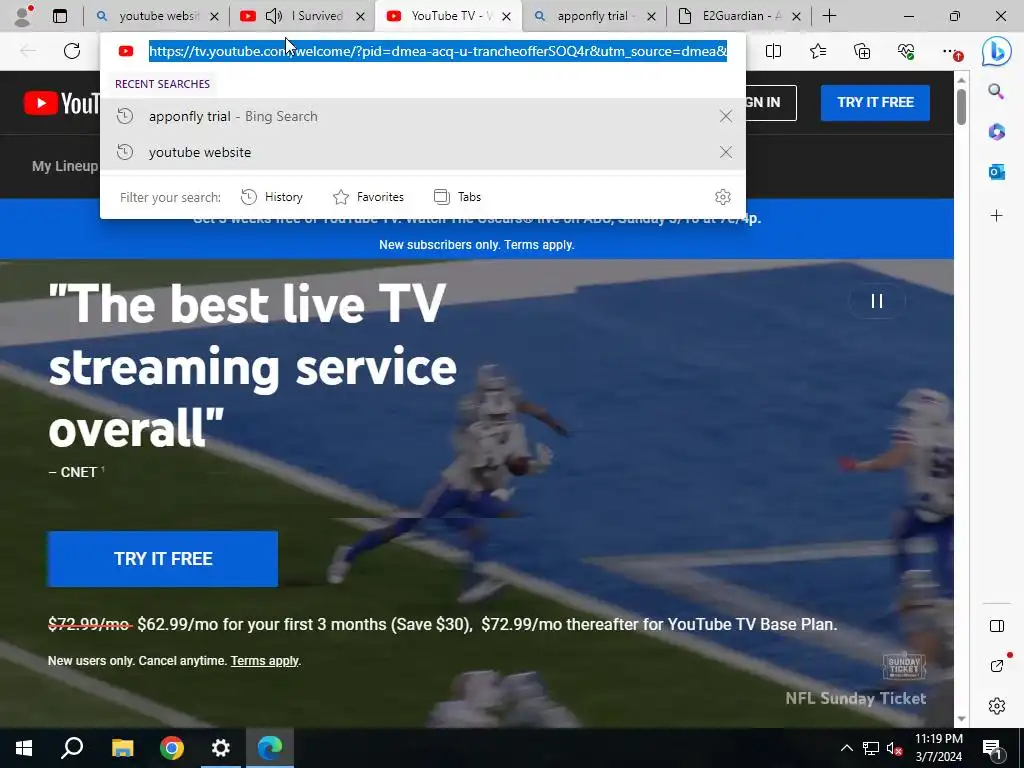Filter search by Tabs
The width and height of the screenshot is (1024, 768).
[457, 197]
